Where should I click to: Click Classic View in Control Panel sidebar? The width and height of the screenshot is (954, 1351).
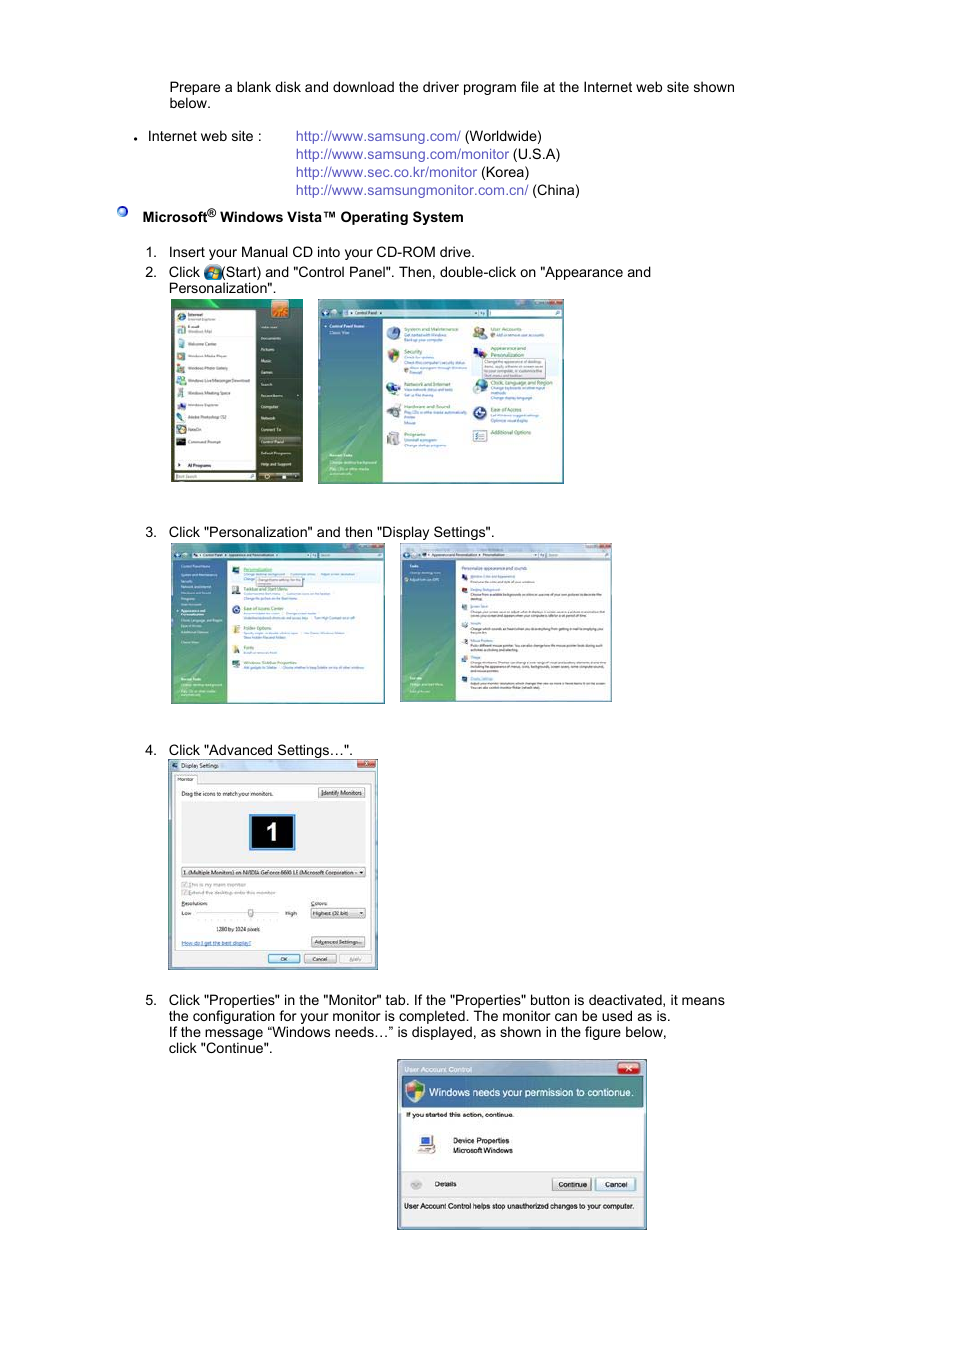(x=340, y=333)
